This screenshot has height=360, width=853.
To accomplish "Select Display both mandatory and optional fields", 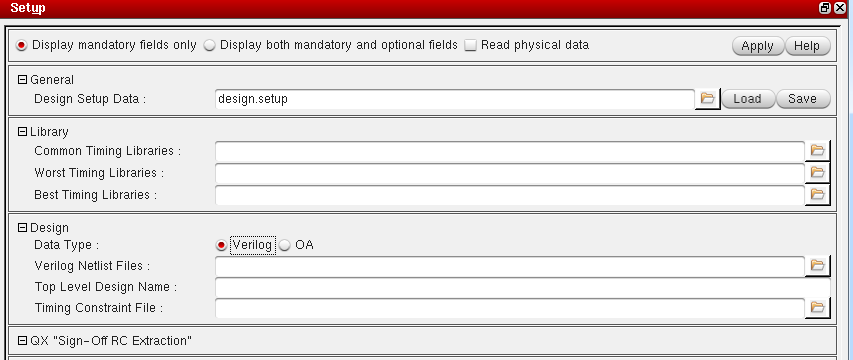I will click(209, 46).
